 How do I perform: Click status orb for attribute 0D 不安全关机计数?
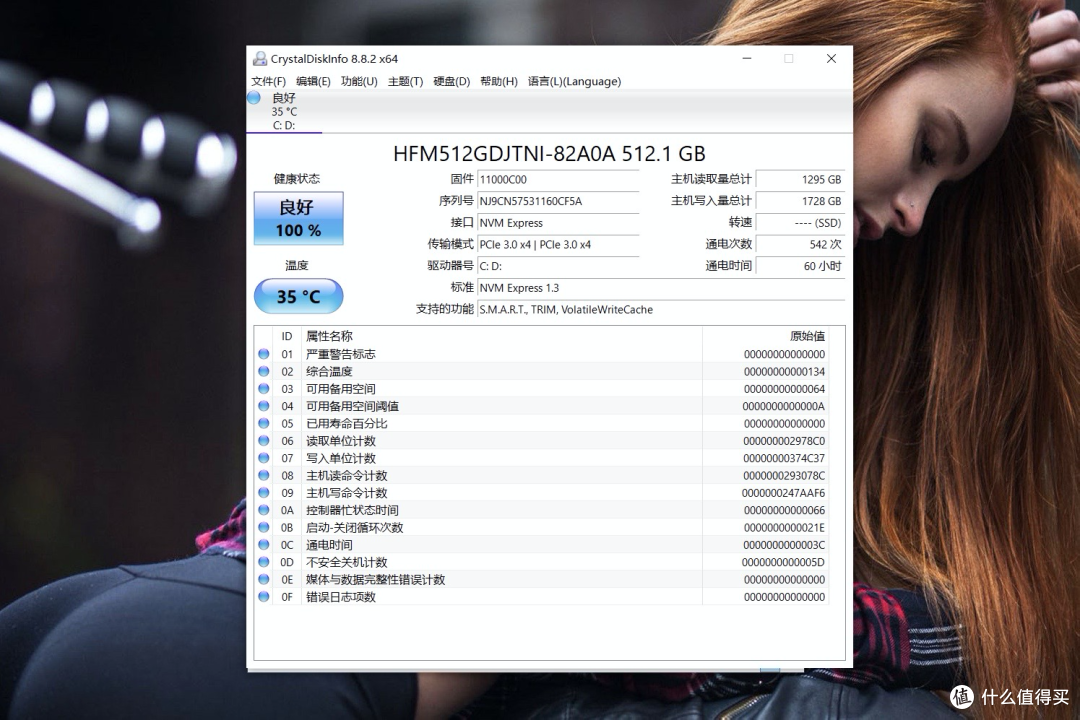[x=264, y=562]
